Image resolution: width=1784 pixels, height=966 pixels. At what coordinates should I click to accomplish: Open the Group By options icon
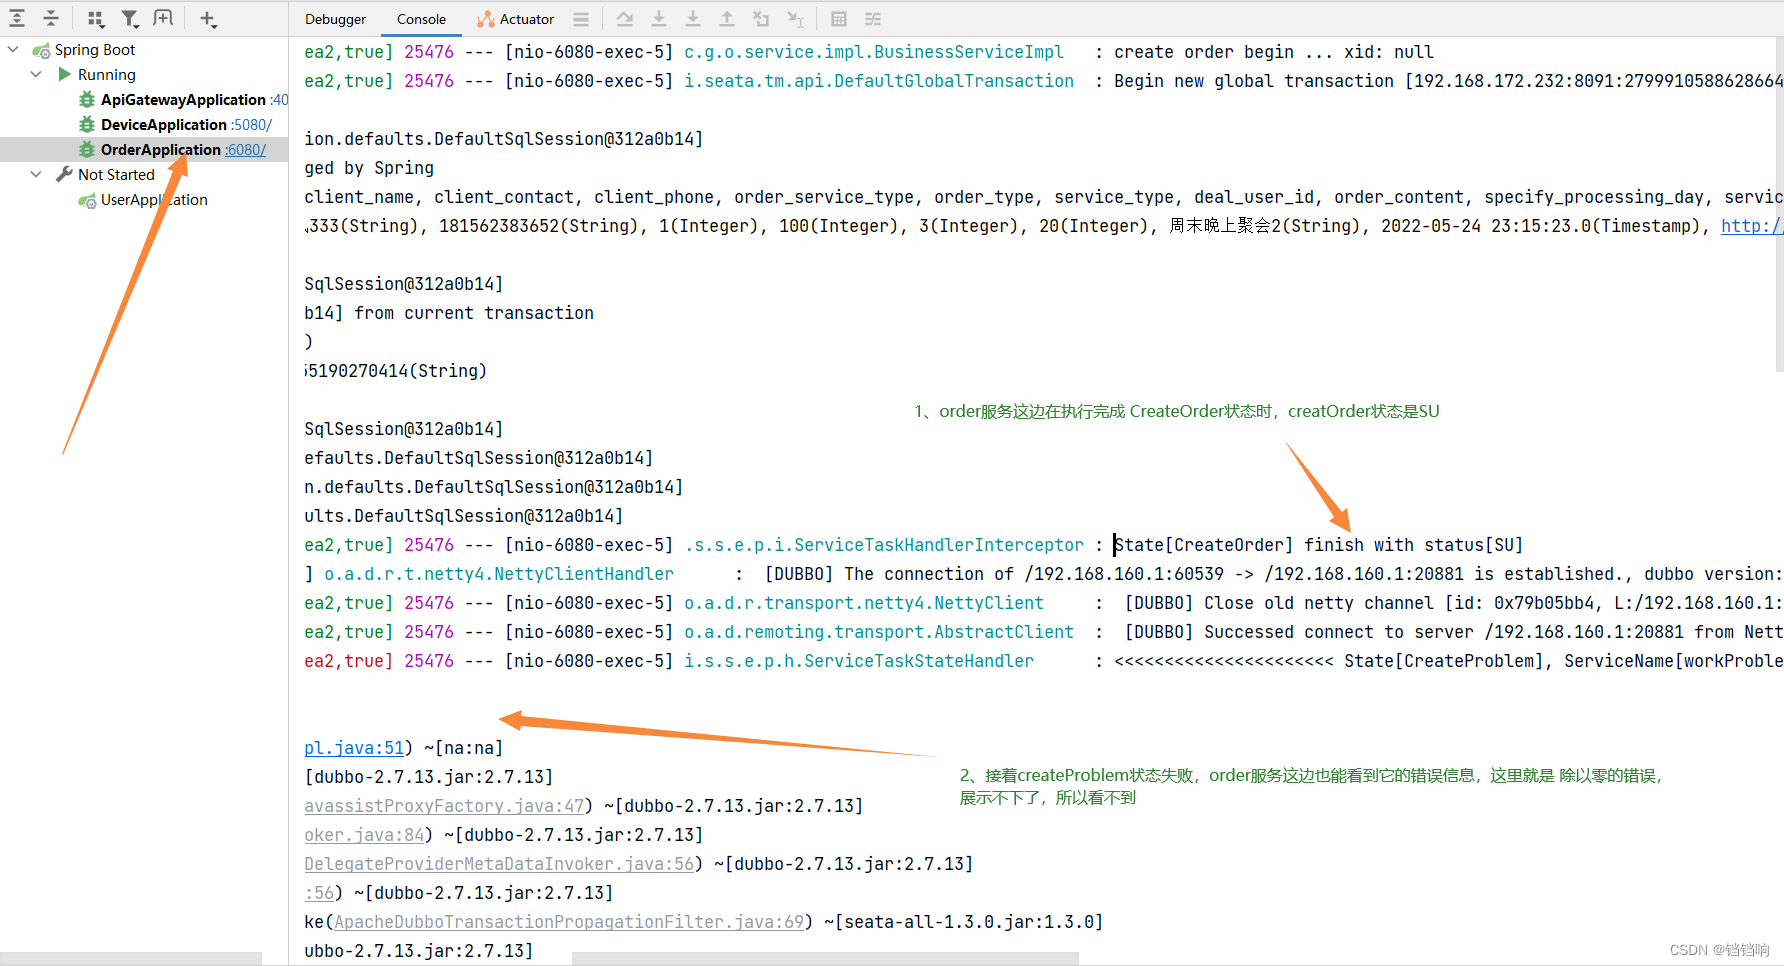tap(96, 18)
